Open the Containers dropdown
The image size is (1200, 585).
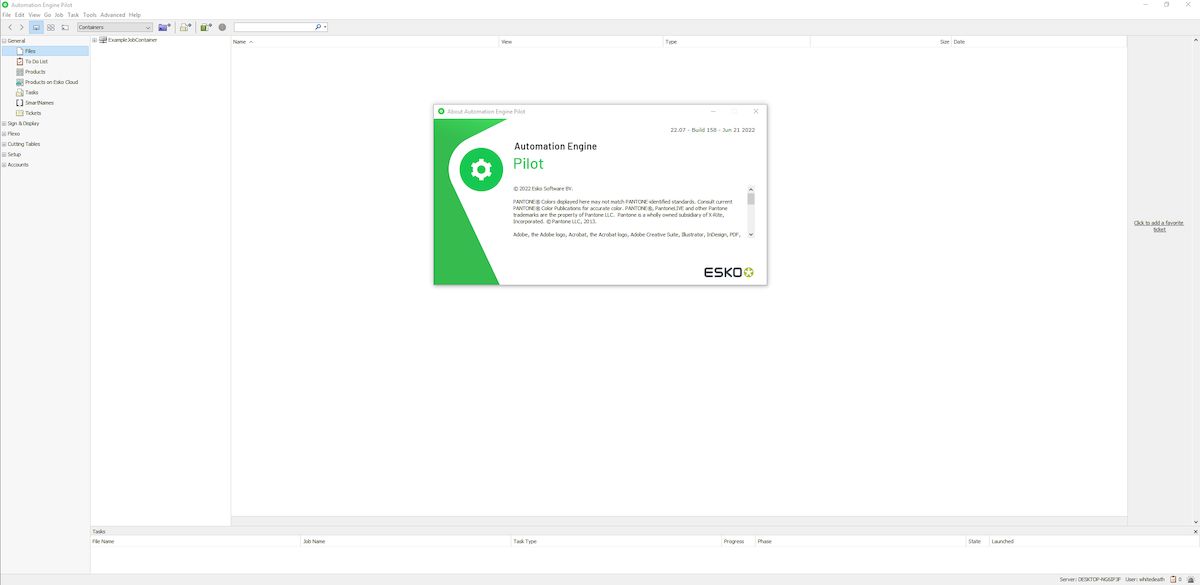click(115, 27)
